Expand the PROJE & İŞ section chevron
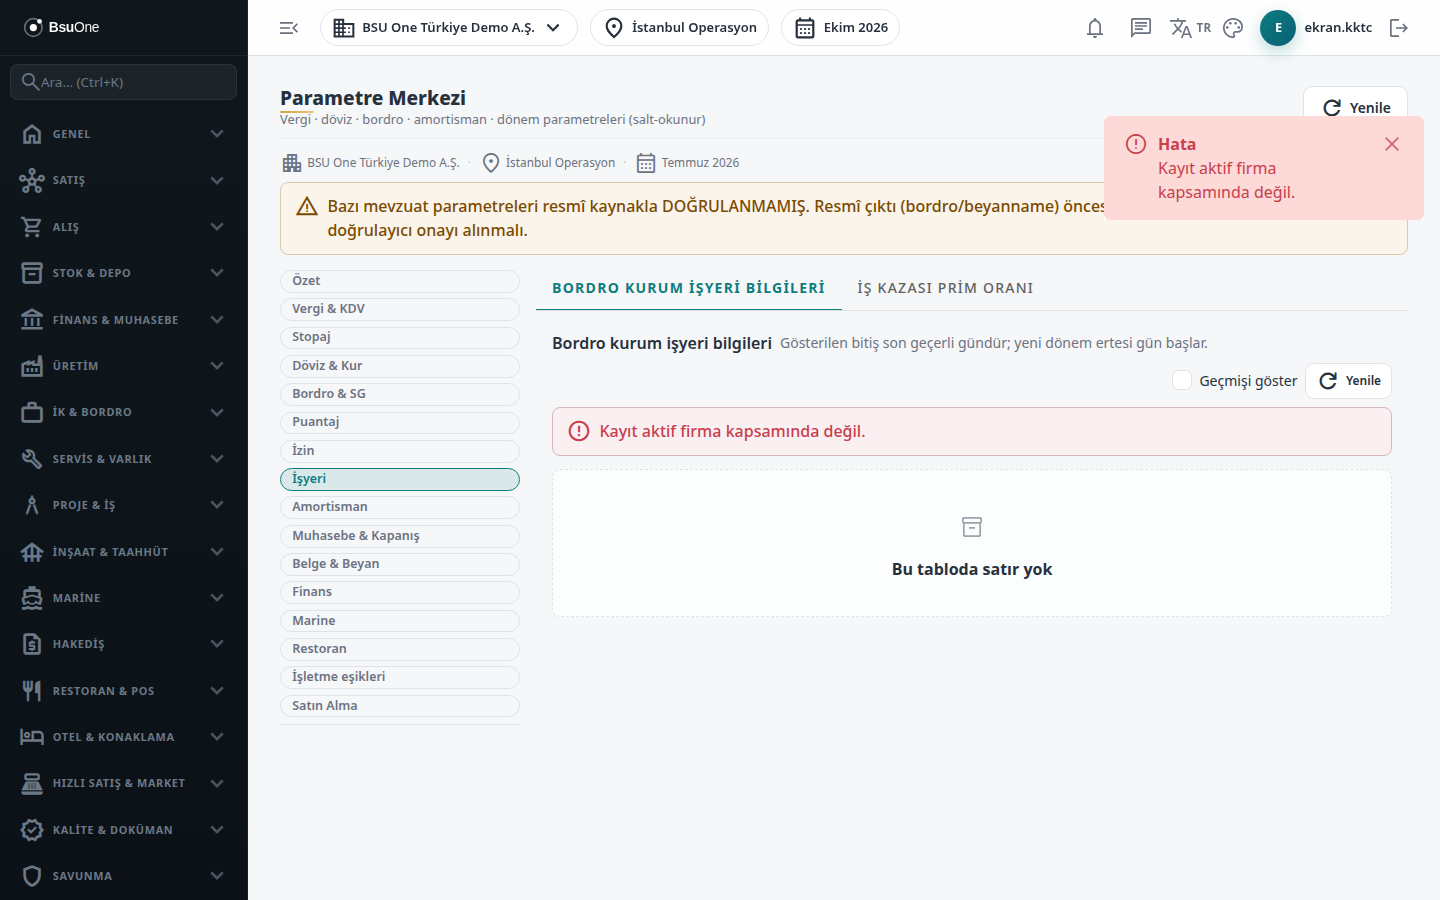The image size is (1440, 900). [217, 505]
